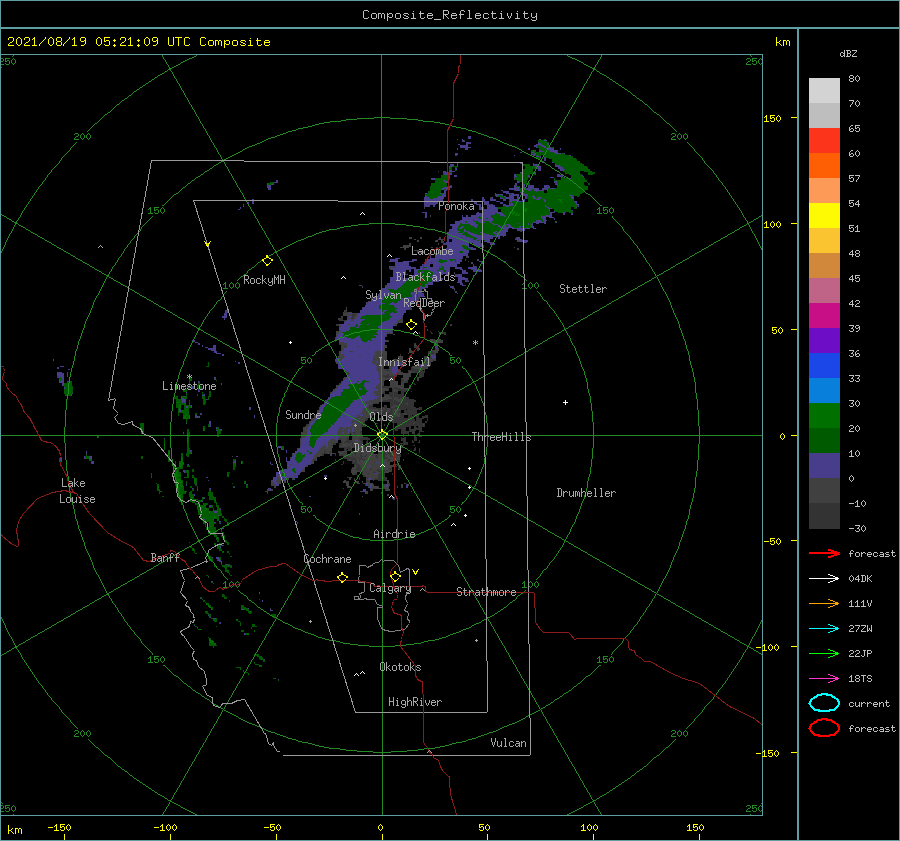
Task: Click the Lake Louise label
Action: click(x=77, y=491)
